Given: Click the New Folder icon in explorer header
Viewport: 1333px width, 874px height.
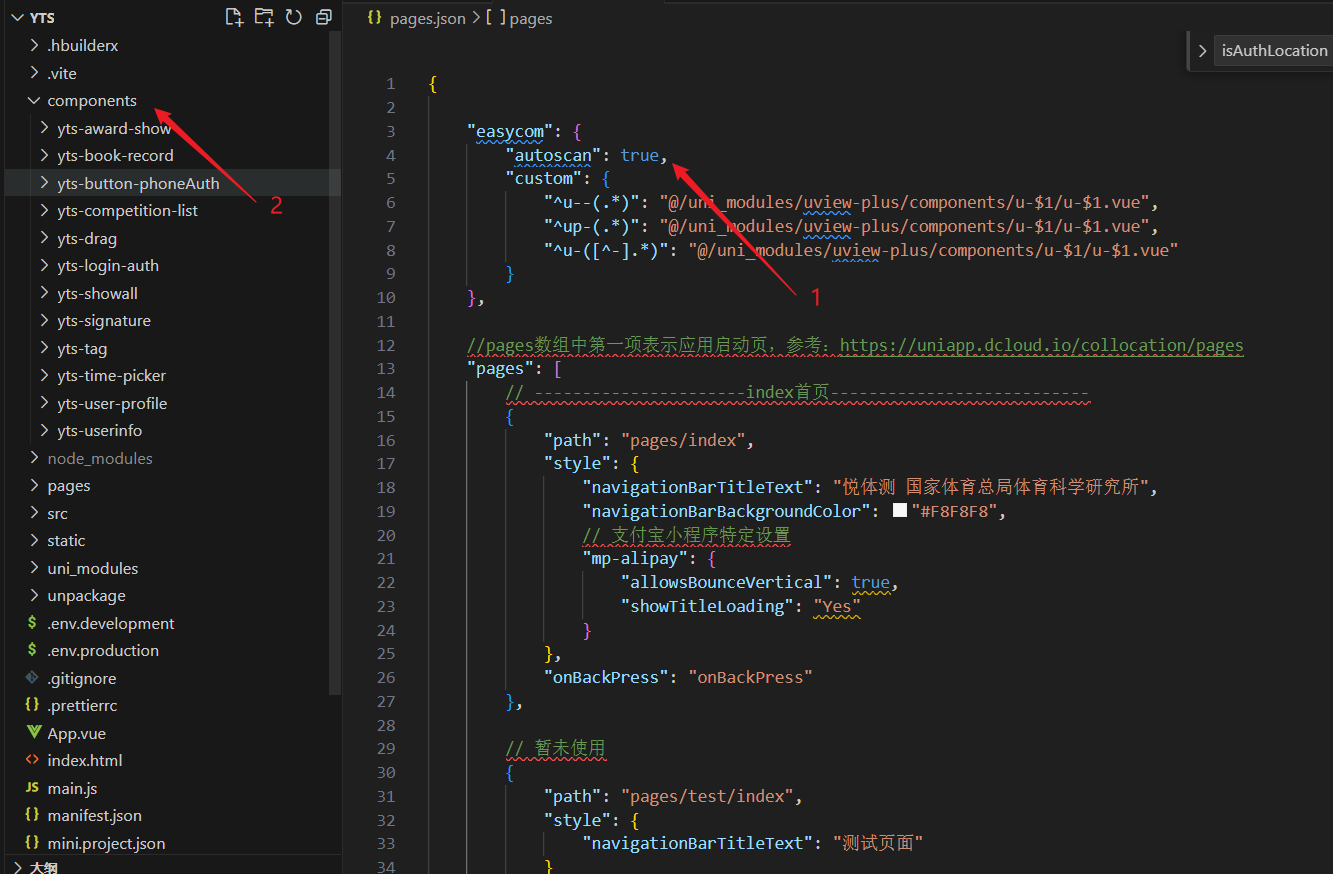Looking at the screenshot, I should pos(264,17).
